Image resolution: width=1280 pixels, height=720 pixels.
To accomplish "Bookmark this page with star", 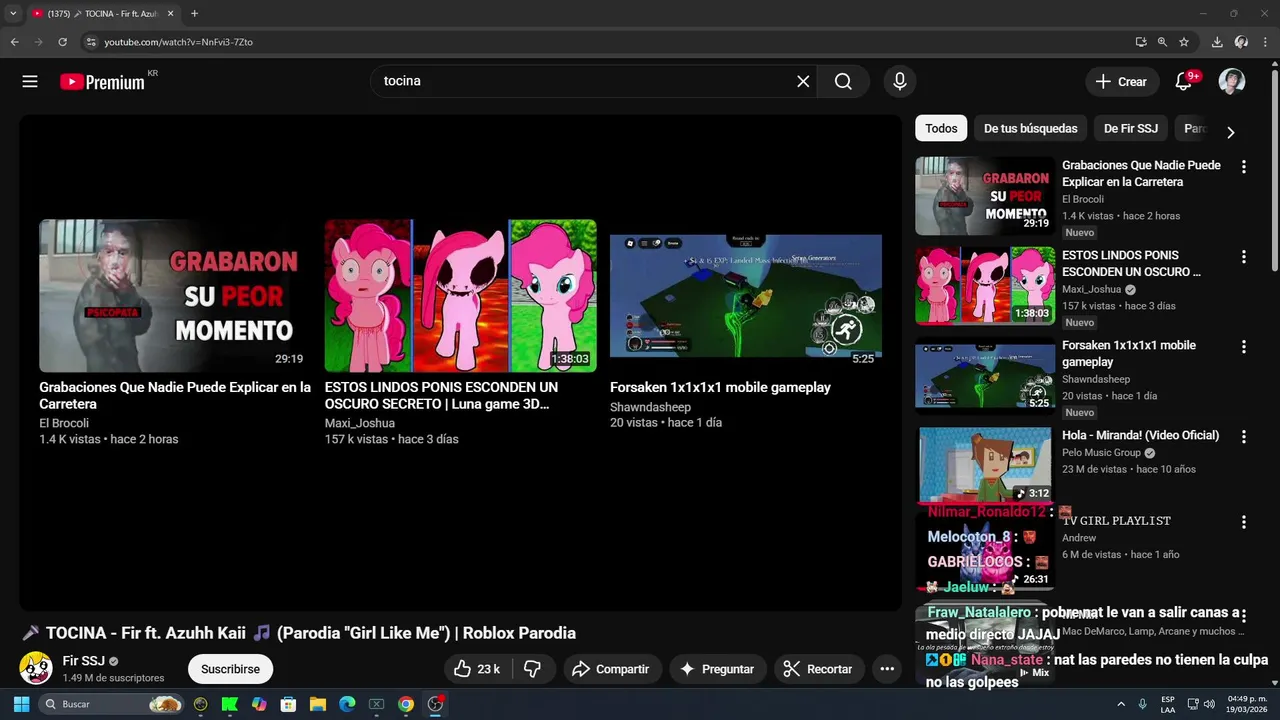I will (1184, 42).
